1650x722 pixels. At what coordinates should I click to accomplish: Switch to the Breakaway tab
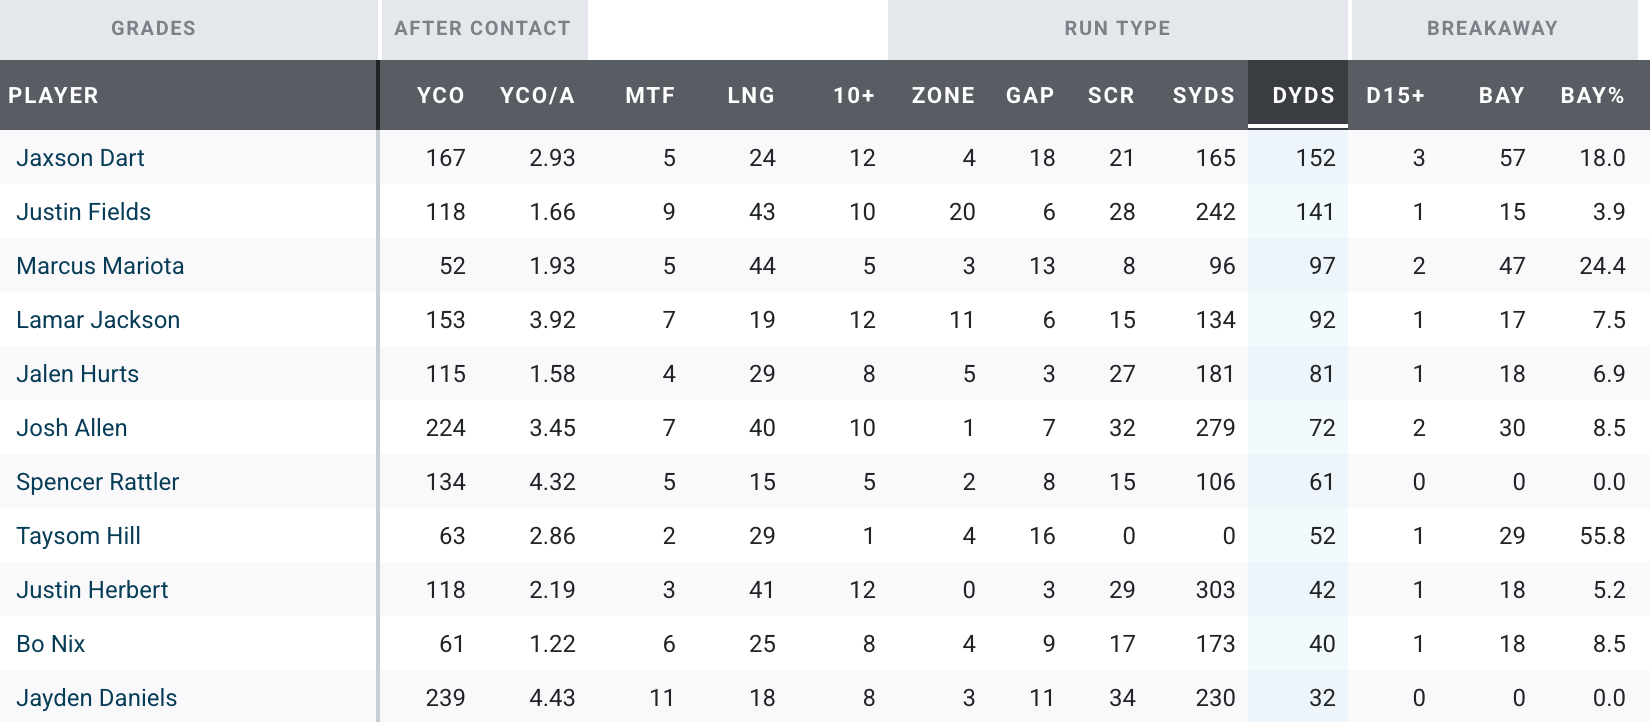point(1492,29)
